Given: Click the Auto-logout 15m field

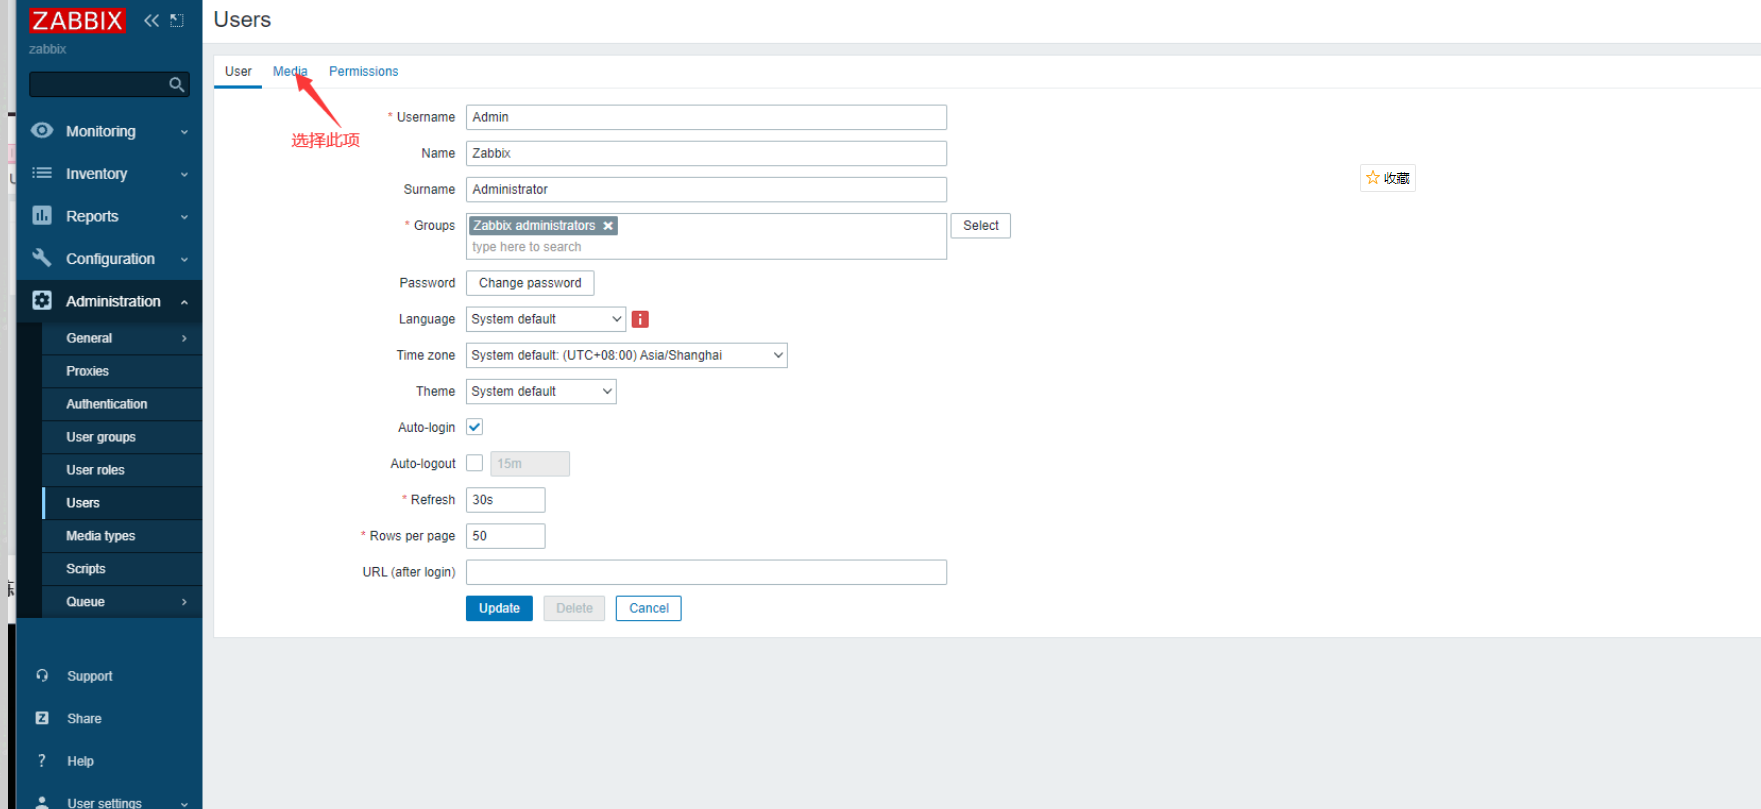Looking at the screenshot, I should point(530,464).
